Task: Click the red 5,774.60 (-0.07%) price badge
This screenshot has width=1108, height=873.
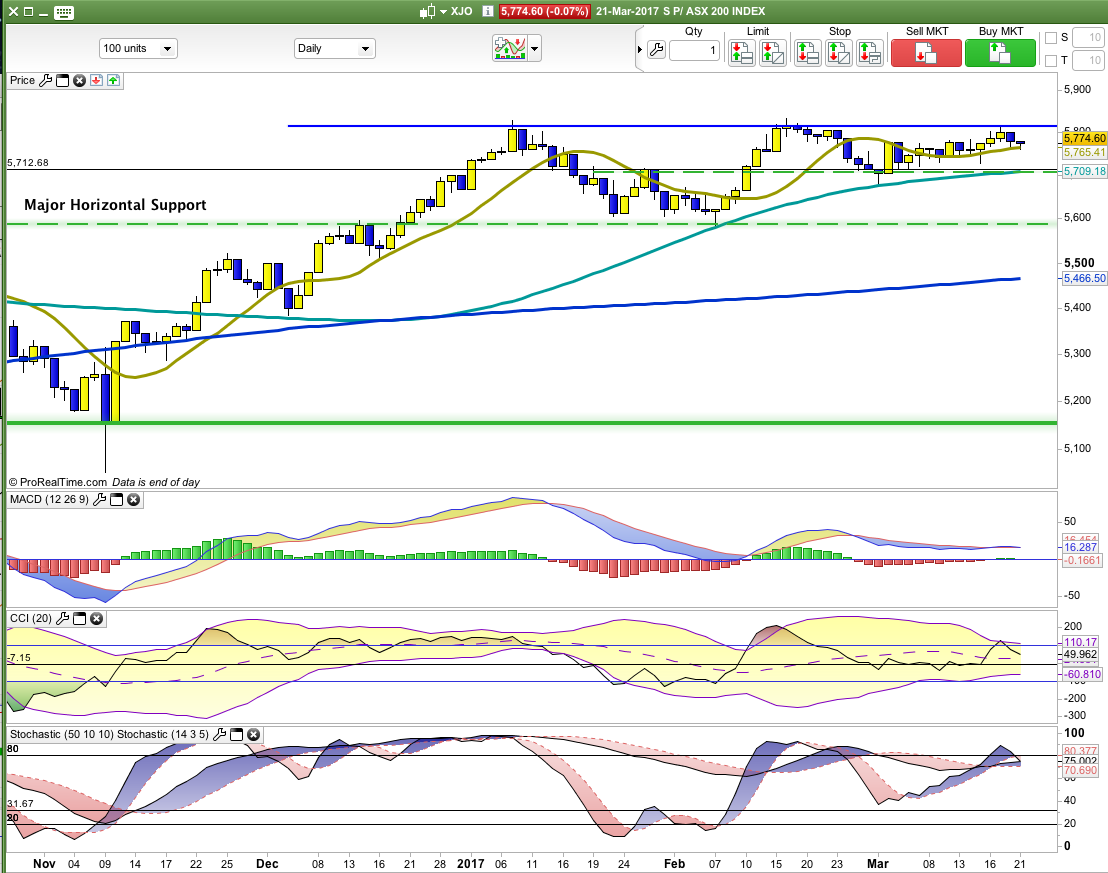Action: [544, 11]
